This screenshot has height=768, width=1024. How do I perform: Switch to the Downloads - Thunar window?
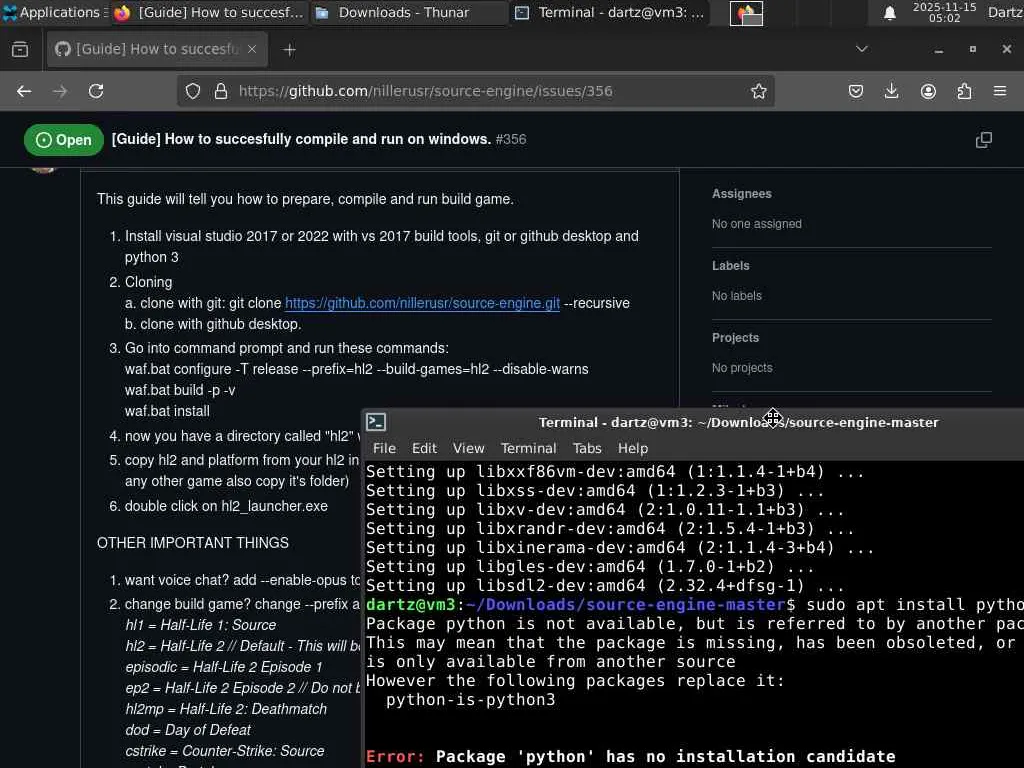coord(408,12)
